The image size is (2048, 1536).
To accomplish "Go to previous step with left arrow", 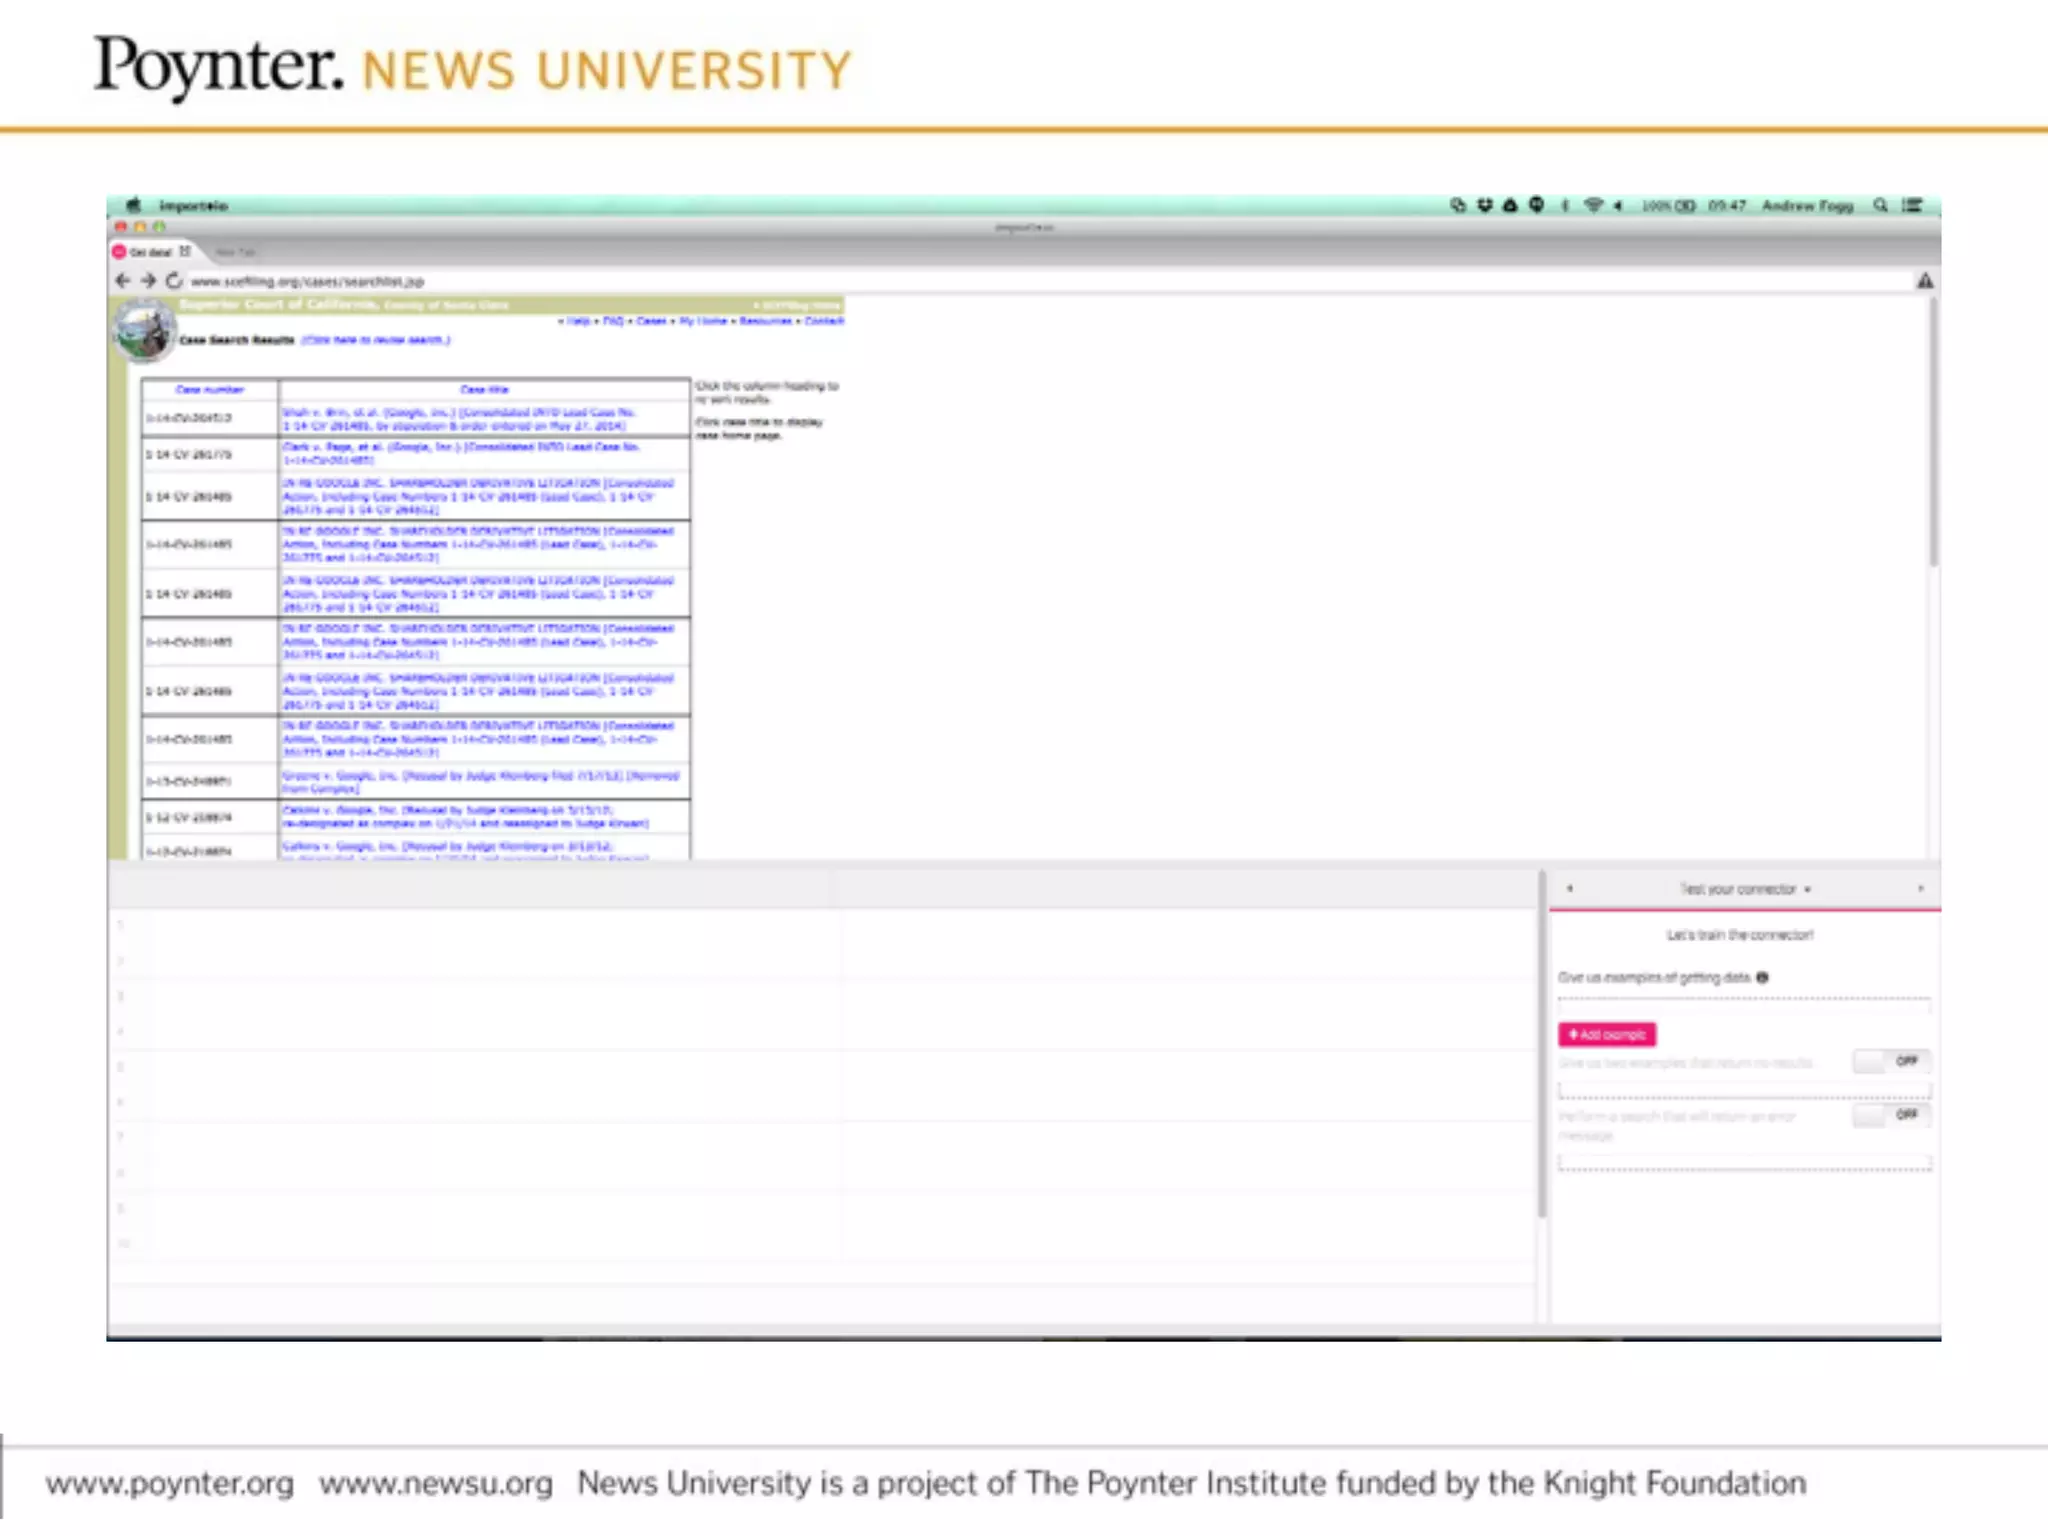I will tap(1569, 888).
